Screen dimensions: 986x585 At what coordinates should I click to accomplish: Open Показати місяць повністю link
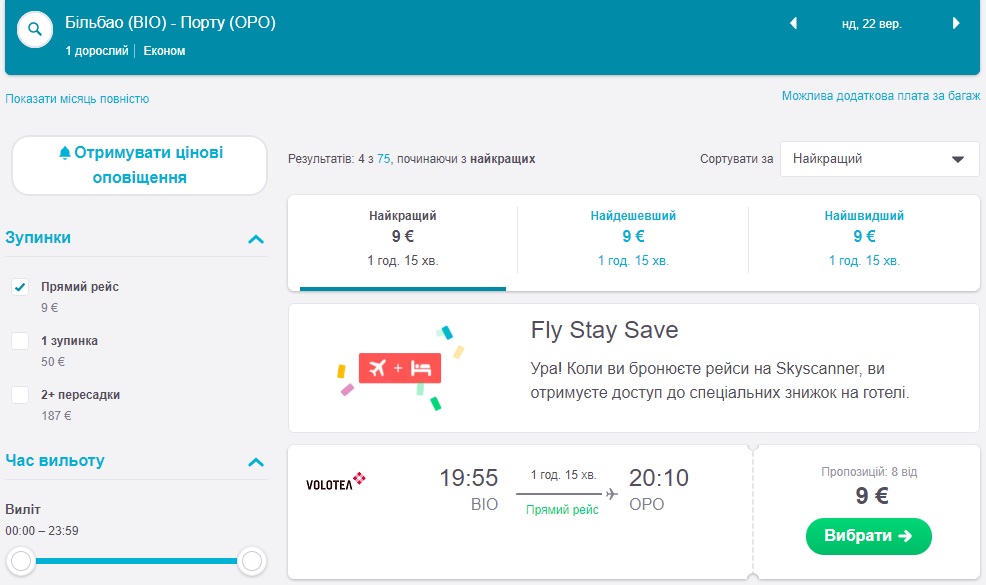[77, 99]
